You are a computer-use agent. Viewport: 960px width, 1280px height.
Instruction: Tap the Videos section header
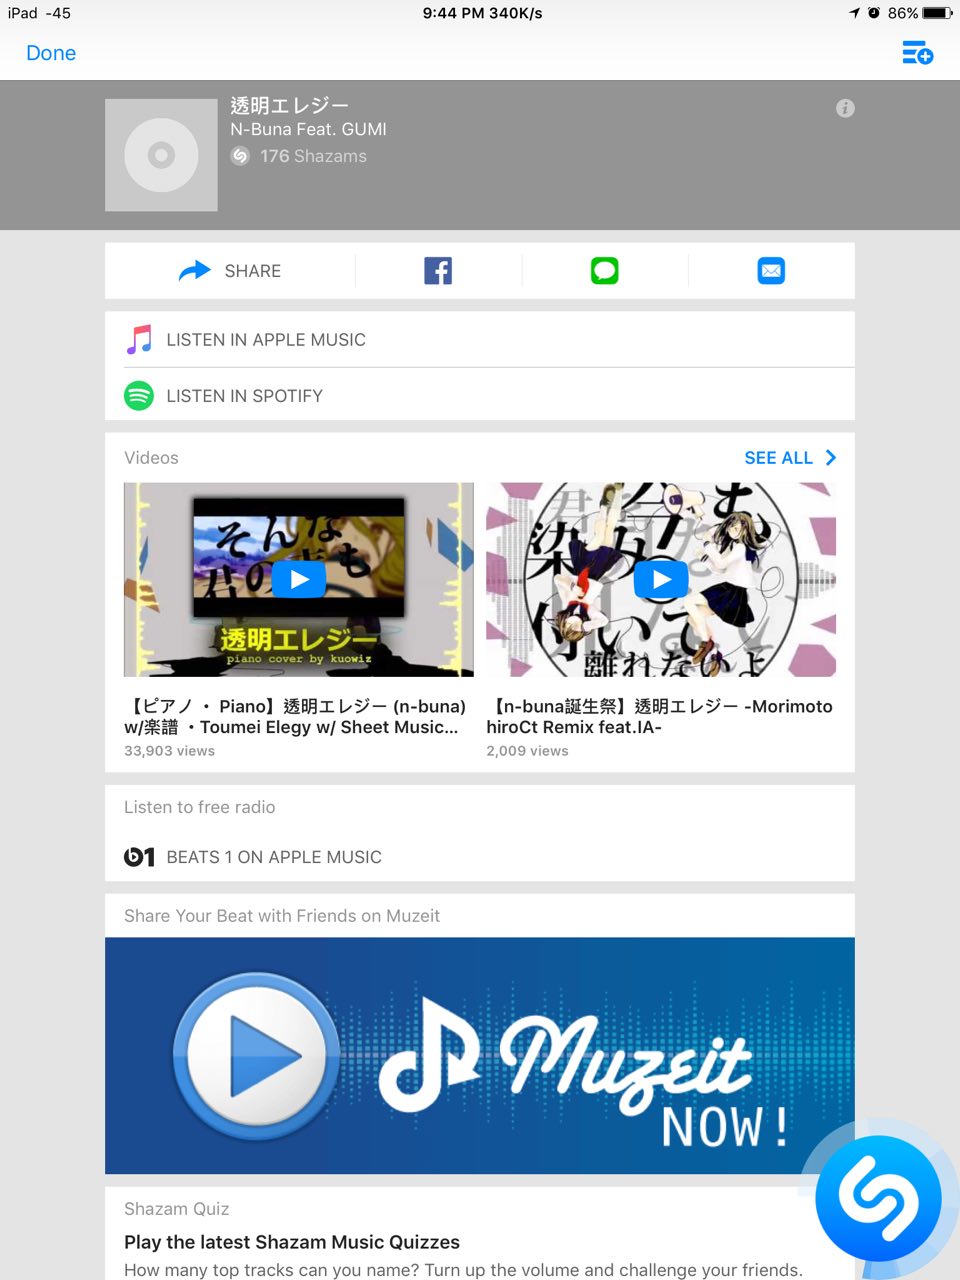click(x=151, y=458)
